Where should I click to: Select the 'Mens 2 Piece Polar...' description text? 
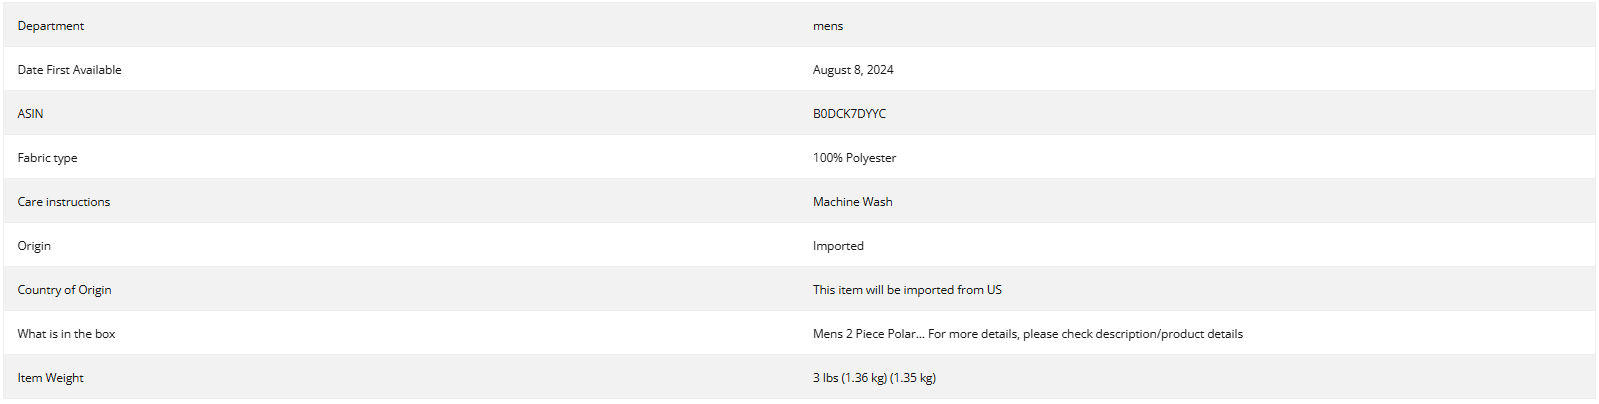868,334
